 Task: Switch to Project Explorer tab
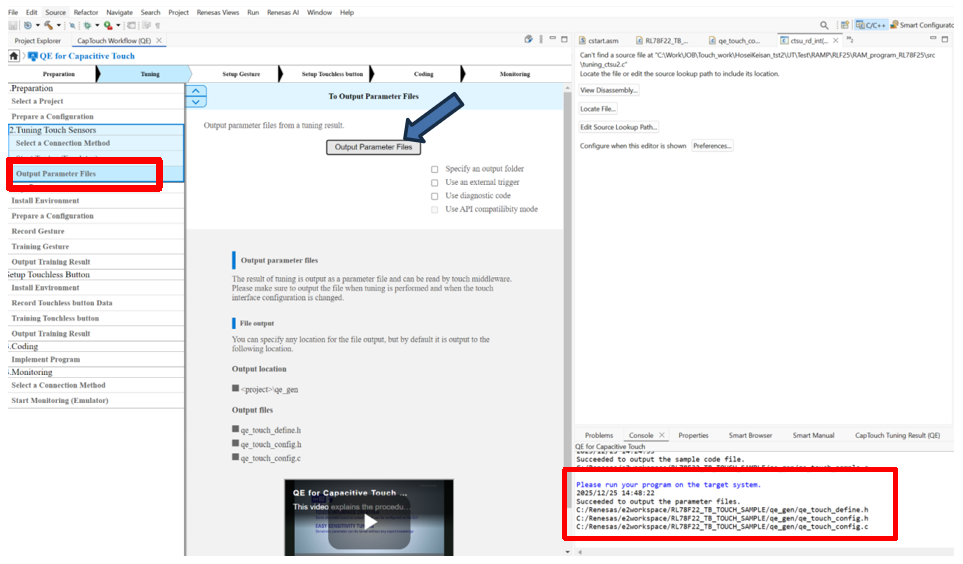point(37,41)
